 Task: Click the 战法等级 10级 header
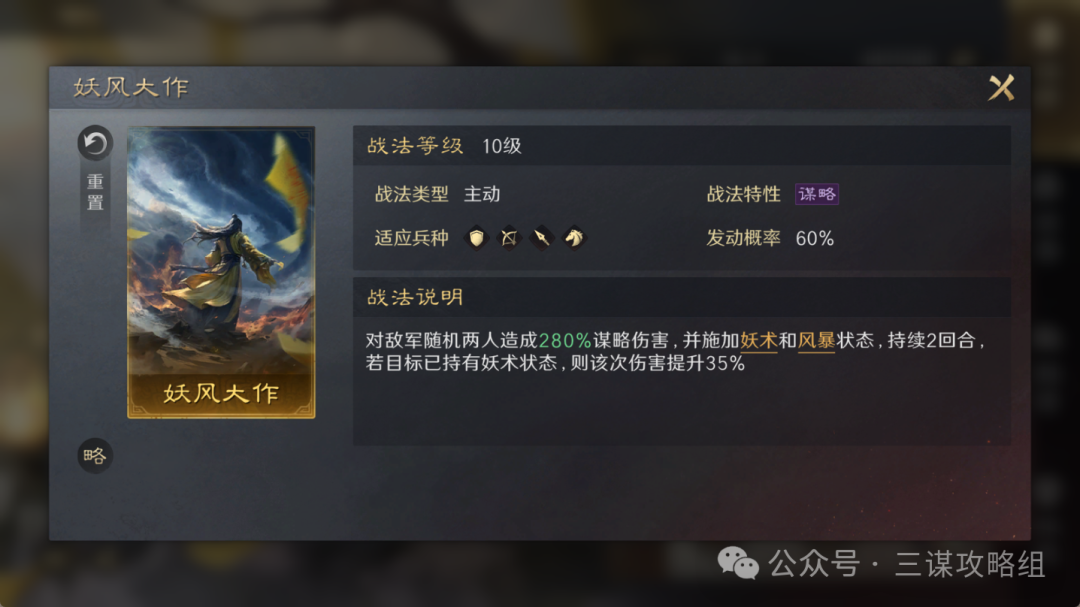click(x=682, y=145)
